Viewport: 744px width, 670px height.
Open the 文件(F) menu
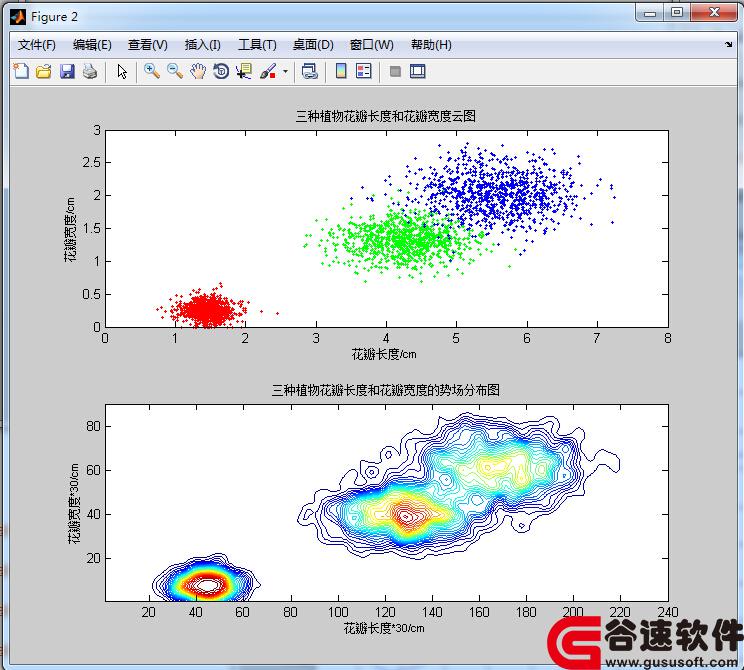pos(37,45)
